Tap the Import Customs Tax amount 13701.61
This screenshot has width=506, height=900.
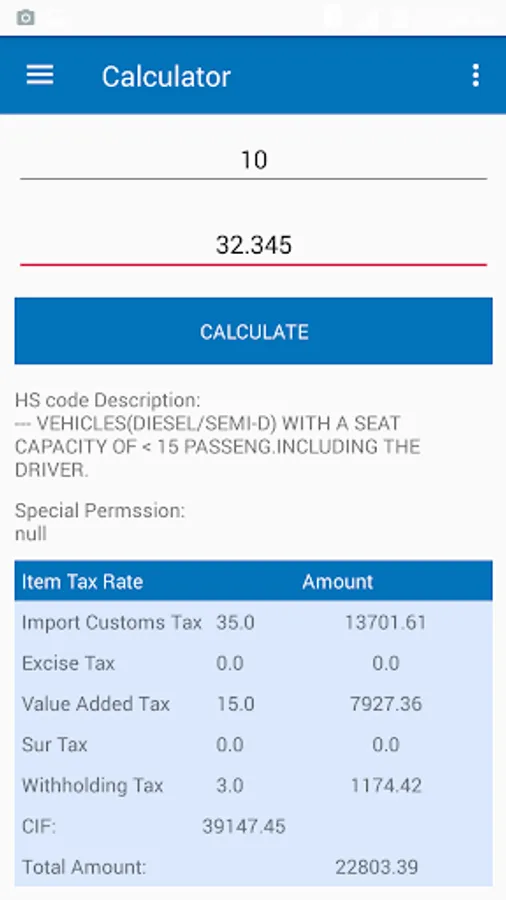point(386,622)
